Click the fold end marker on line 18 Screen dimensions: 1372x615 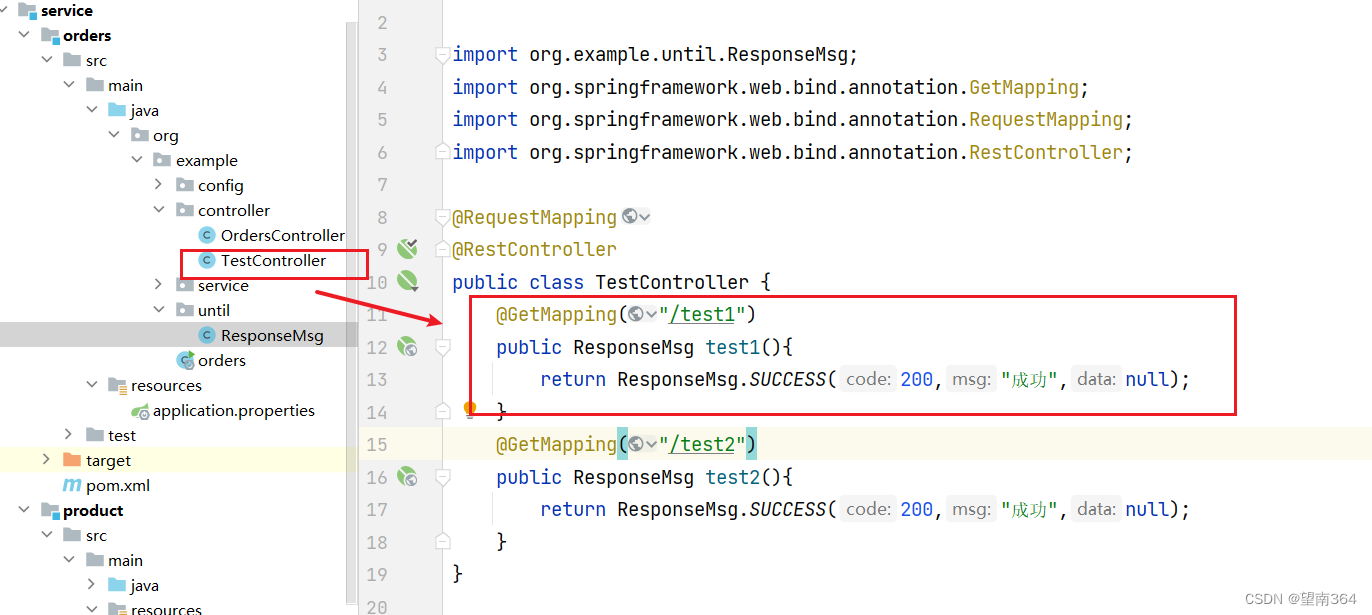point(442,541)
